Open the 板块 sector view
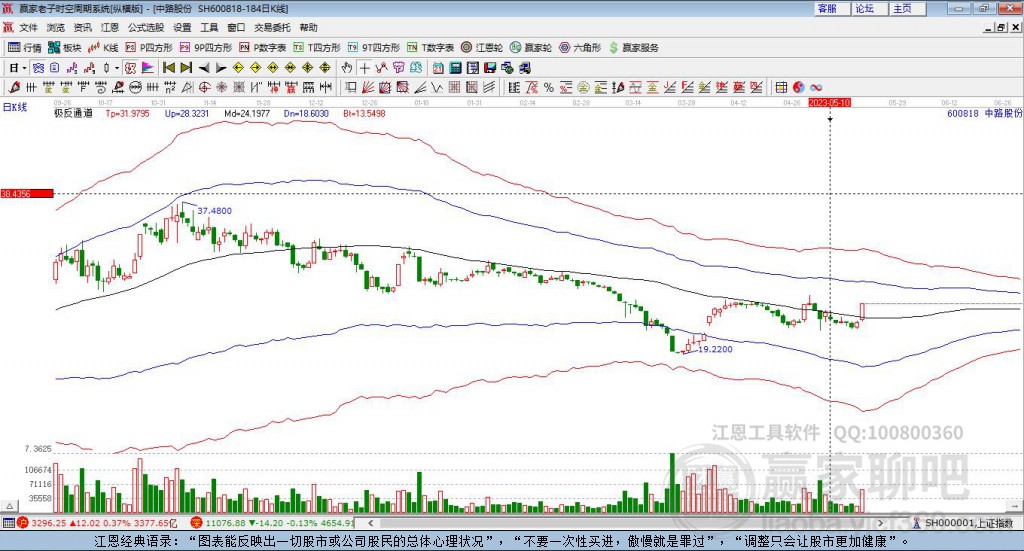This screenshot has width=1024, height=551. tap(64, 48)
